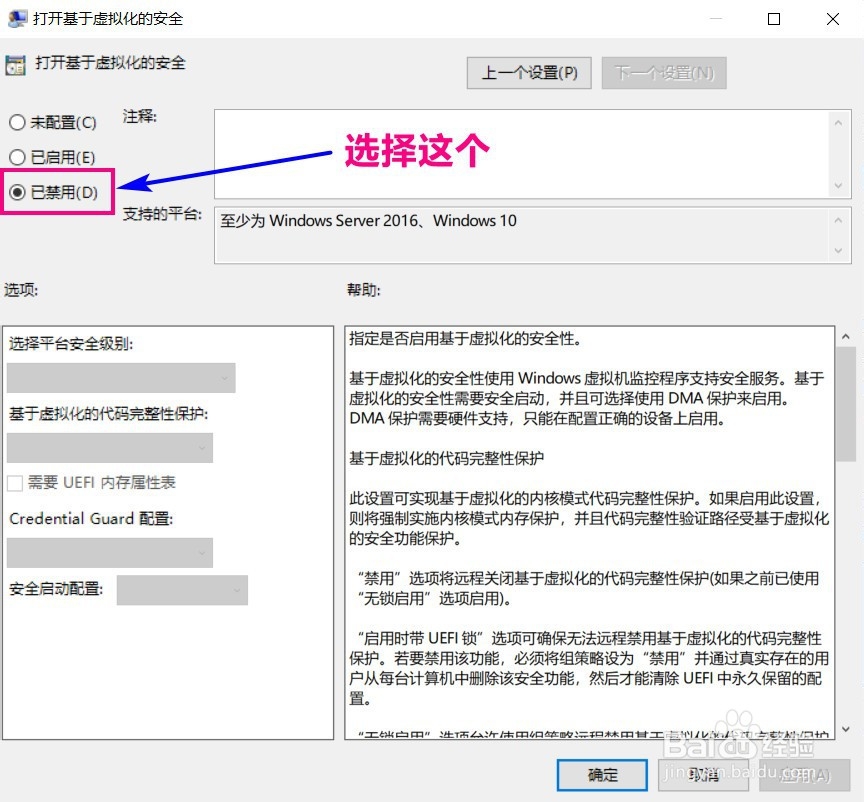Click the 下一个设置(N) button
Viewport: 864px width, 802px height.
pyautogui.click(x=664, y=72)
